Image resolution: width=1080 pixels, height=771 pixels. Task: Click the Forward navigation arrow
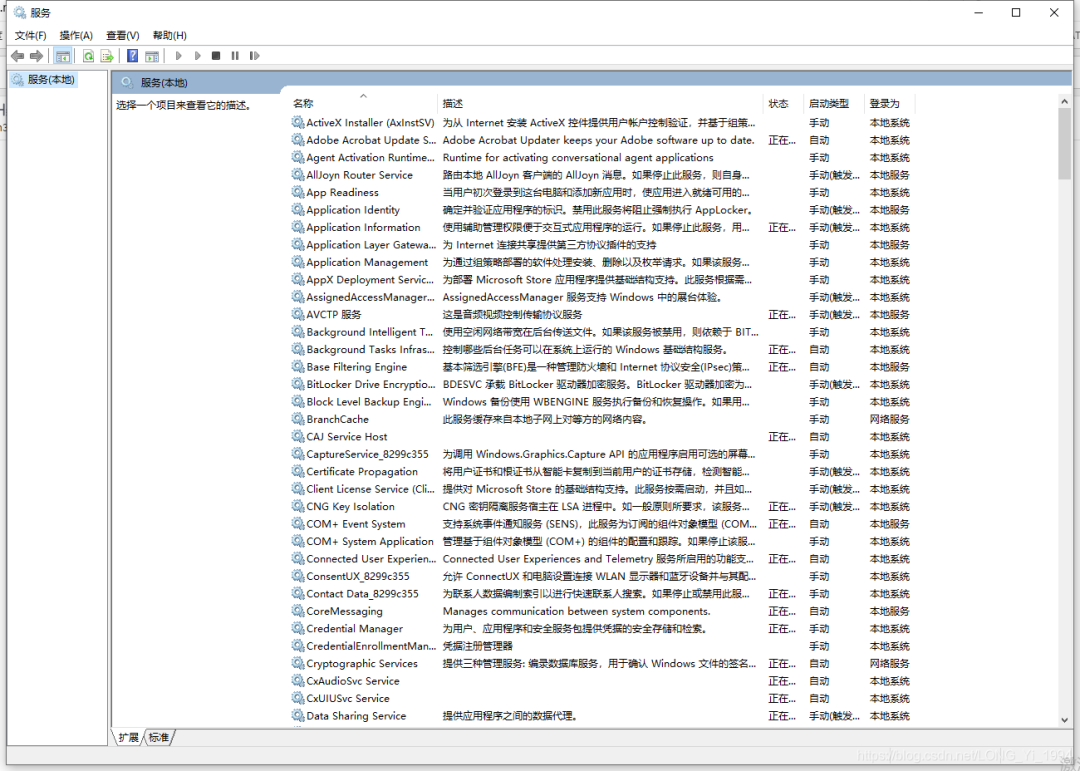coord(35,56)
